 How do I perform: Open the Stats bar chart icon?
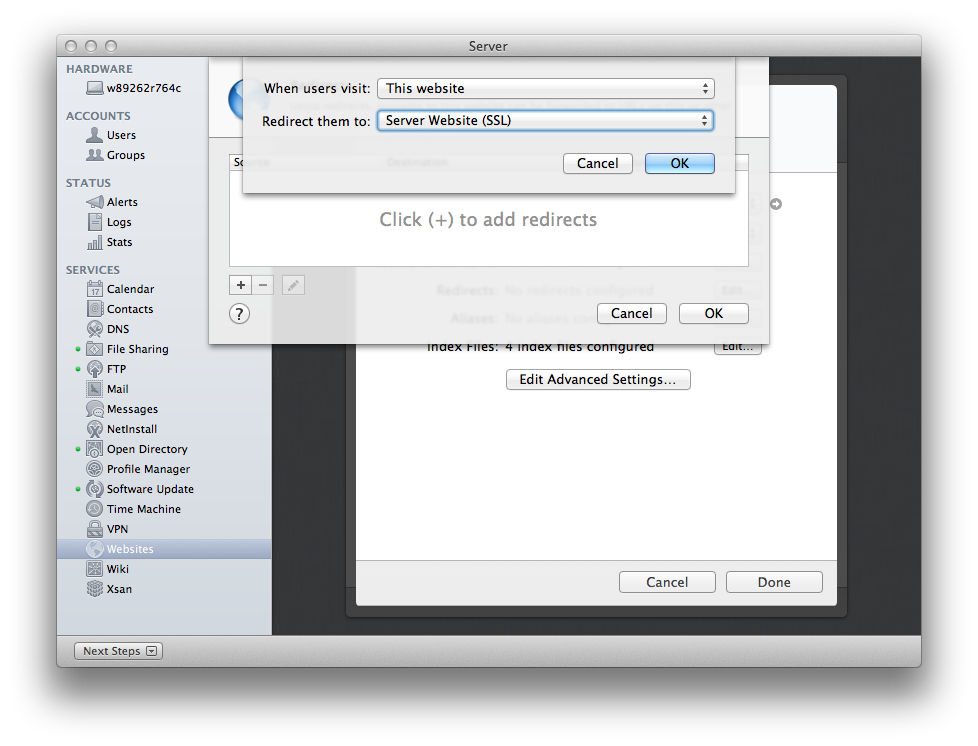pyautogui.click(x=95, y=242)
